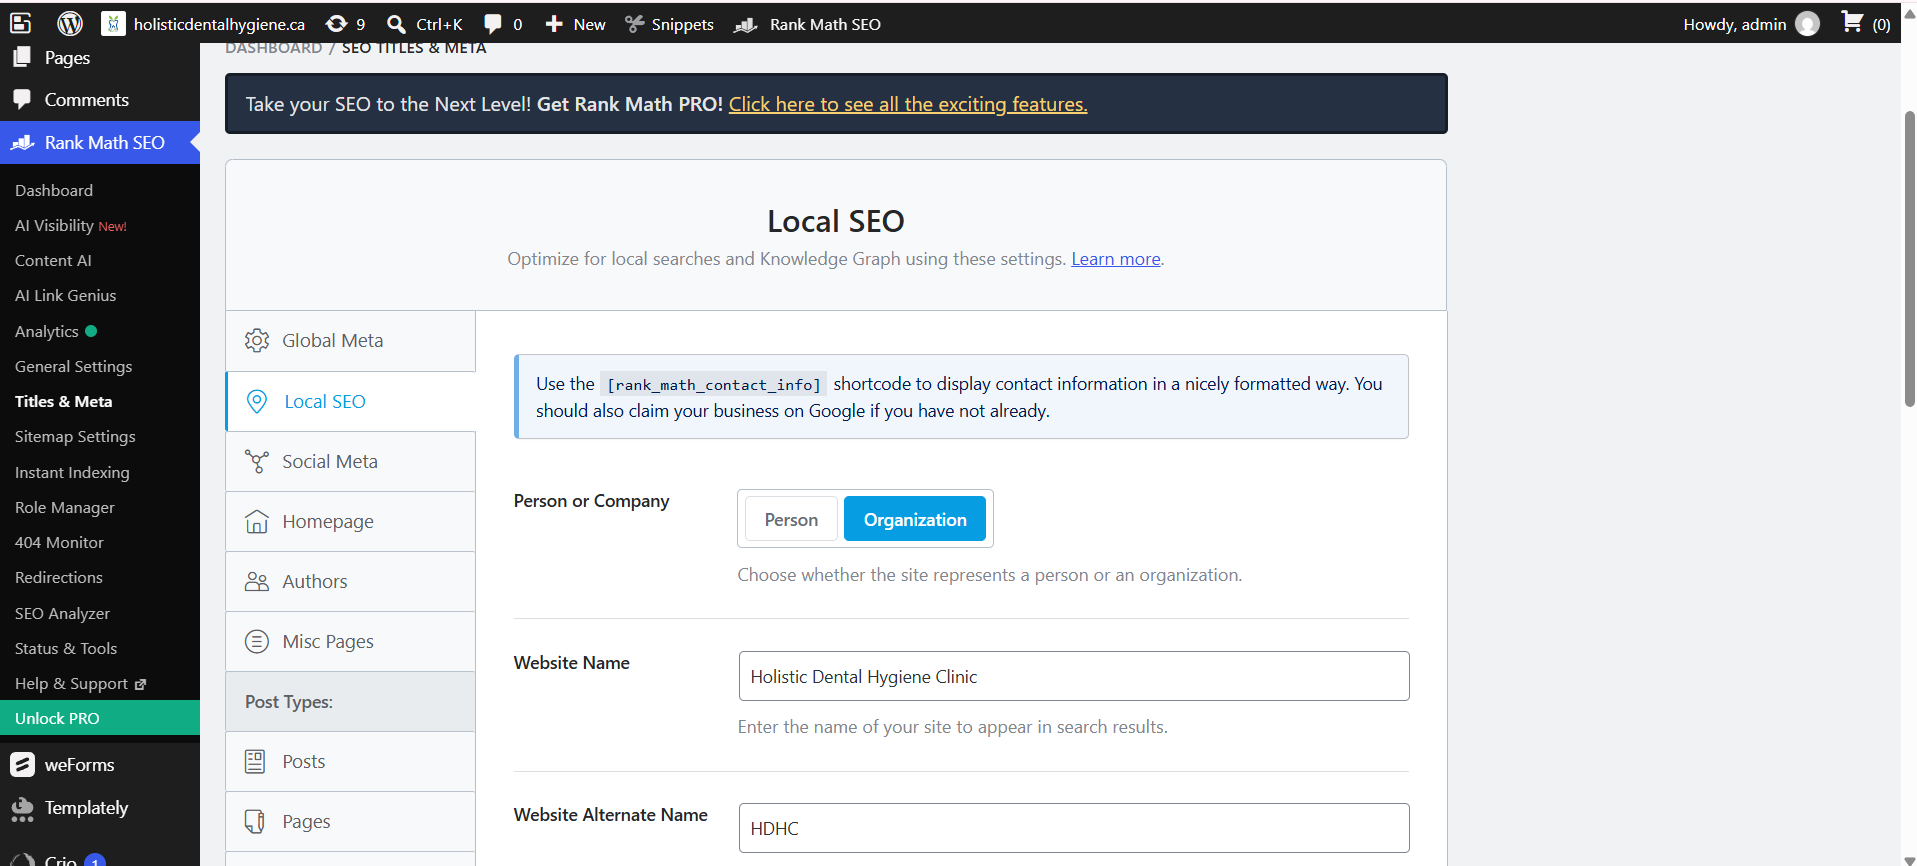Click the plus New icon
1917x866 pixels.
point(554,23)
